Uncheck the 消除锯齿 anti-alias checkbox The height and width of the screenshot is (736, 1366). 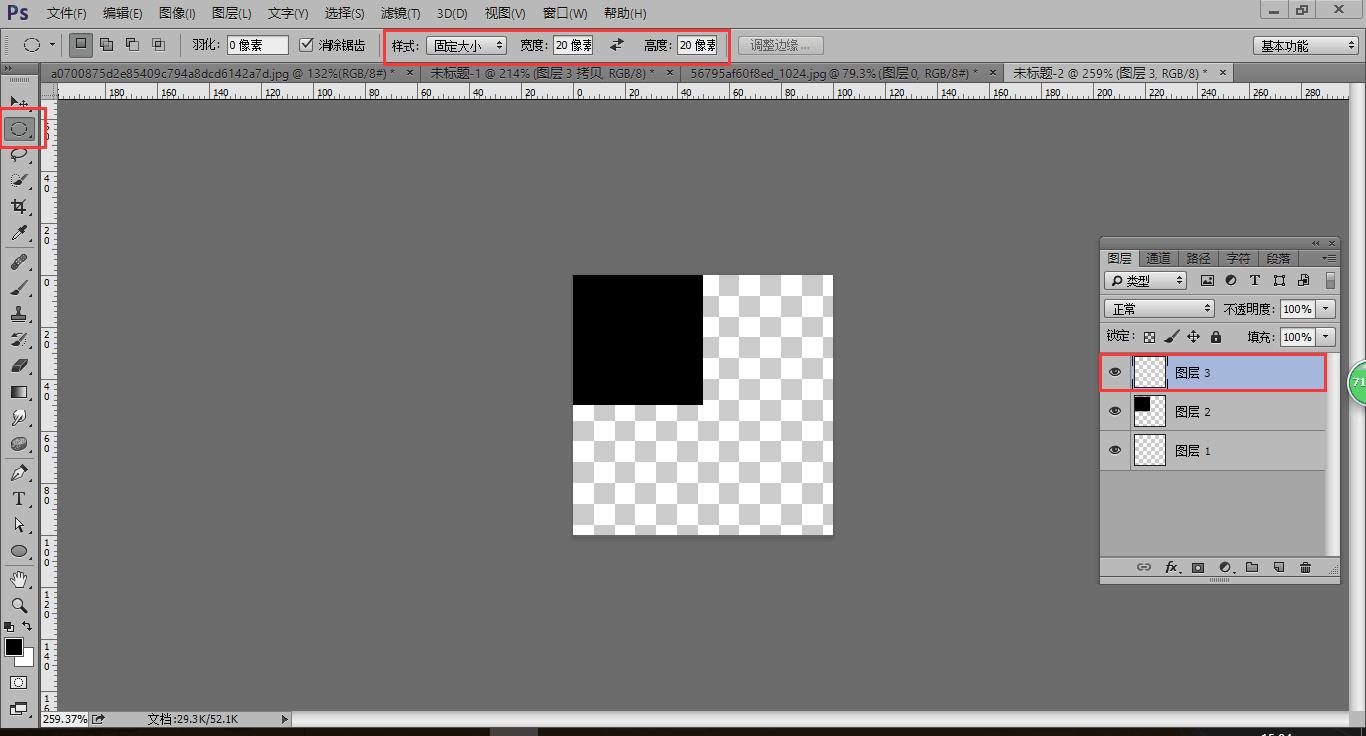click(307, 45)
